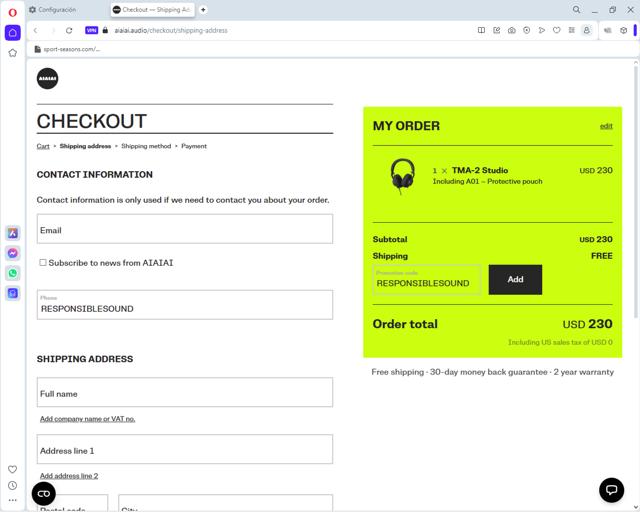Focus the Email input field
Screen dimensions: 640x512
pyautogui.click(x=185, y=229)
